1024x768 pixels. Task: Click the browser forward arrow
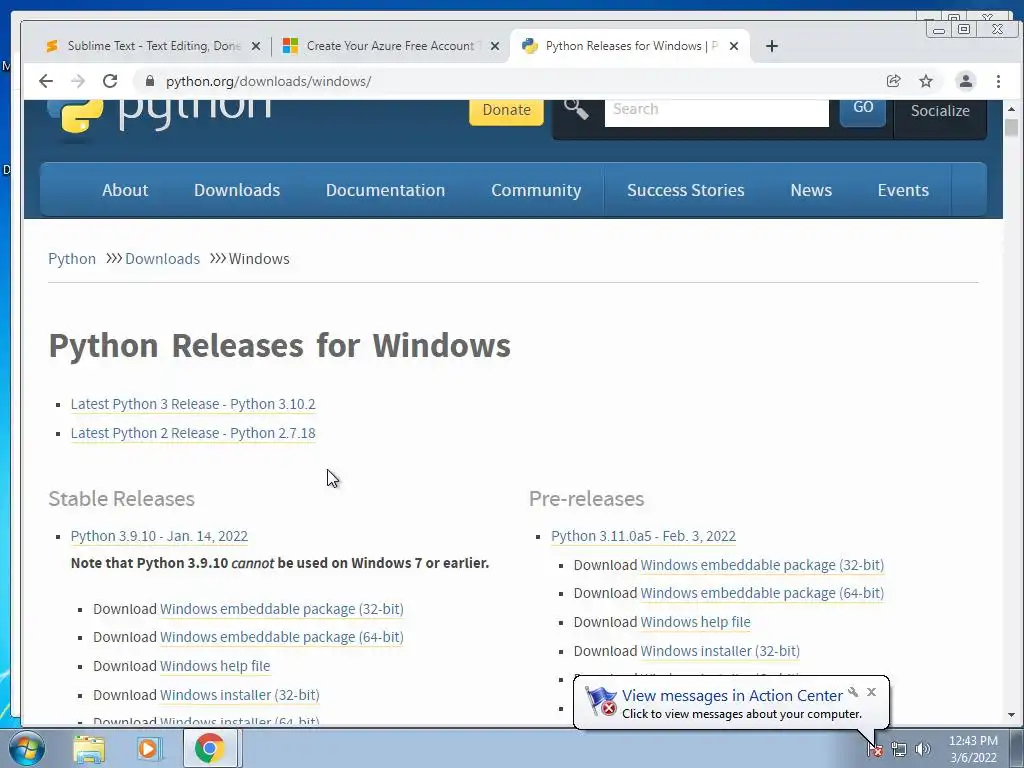(78, 81)
